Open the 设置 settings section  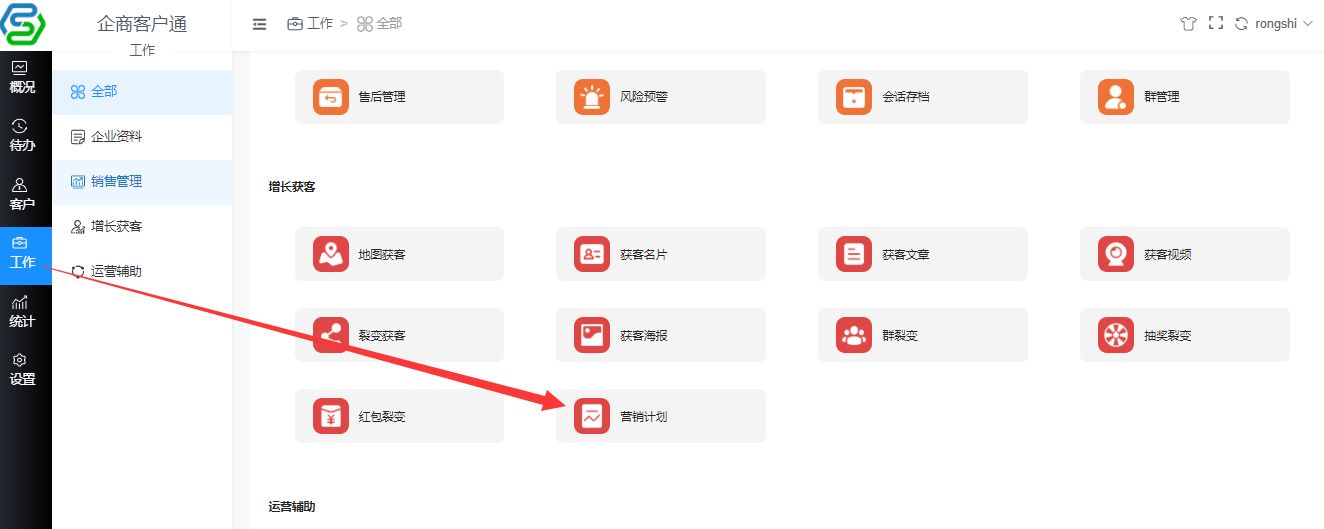click(22, 369)
